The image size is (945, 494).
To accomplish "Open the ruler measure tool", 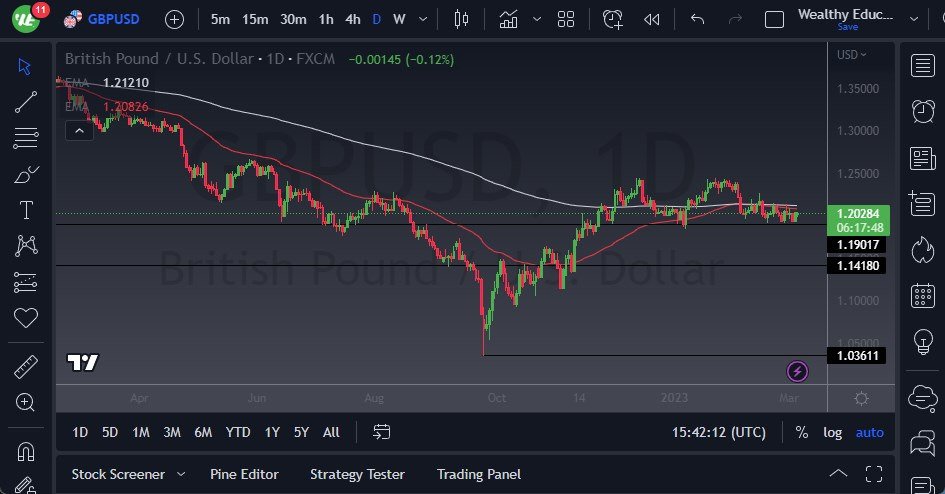I will 25,367.
